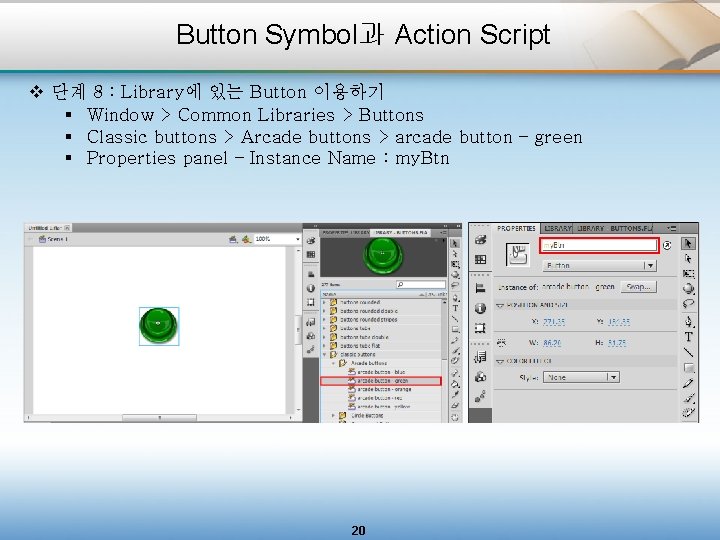720x540 pixels.
Task: Click the button symbol icon in Properties
Action: (518, 255)
